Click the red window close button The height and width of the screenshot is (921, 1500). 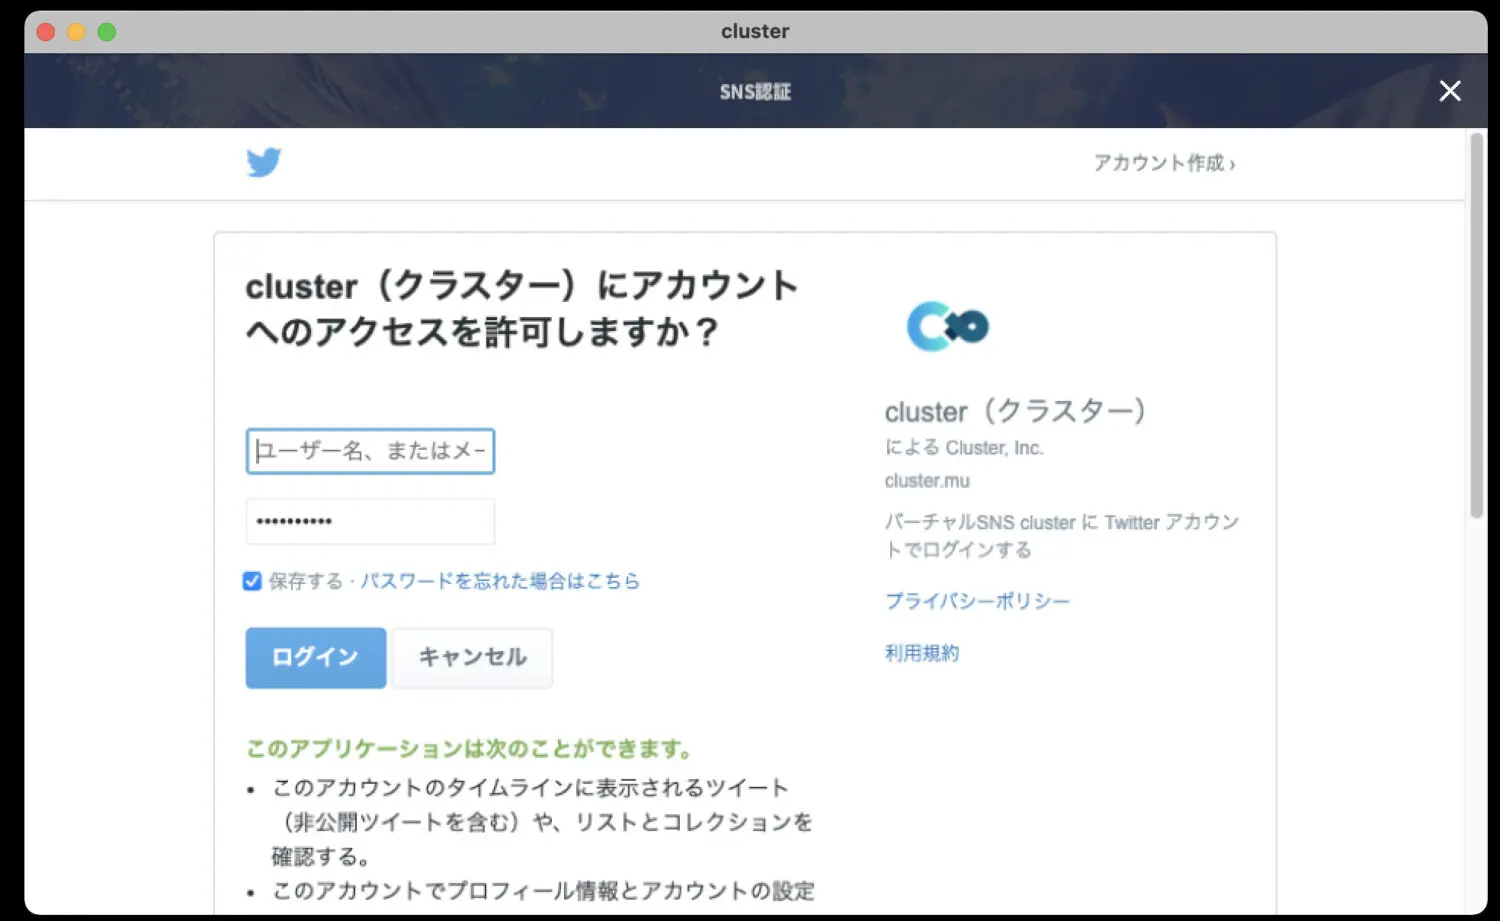(x=46, y=32)
